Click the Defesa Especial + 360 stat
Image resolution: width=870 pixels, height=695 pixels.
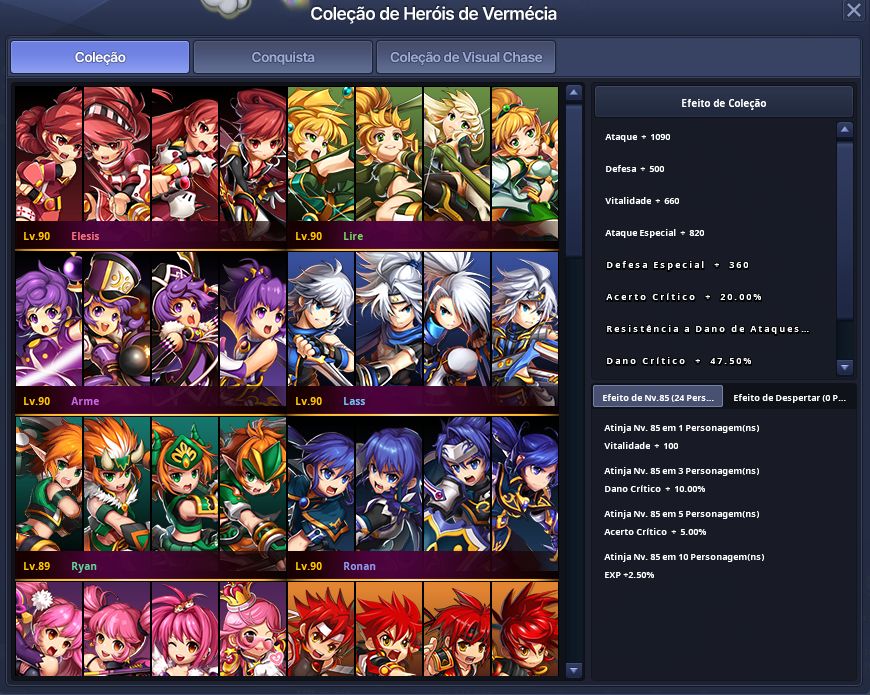pos(677,265)
